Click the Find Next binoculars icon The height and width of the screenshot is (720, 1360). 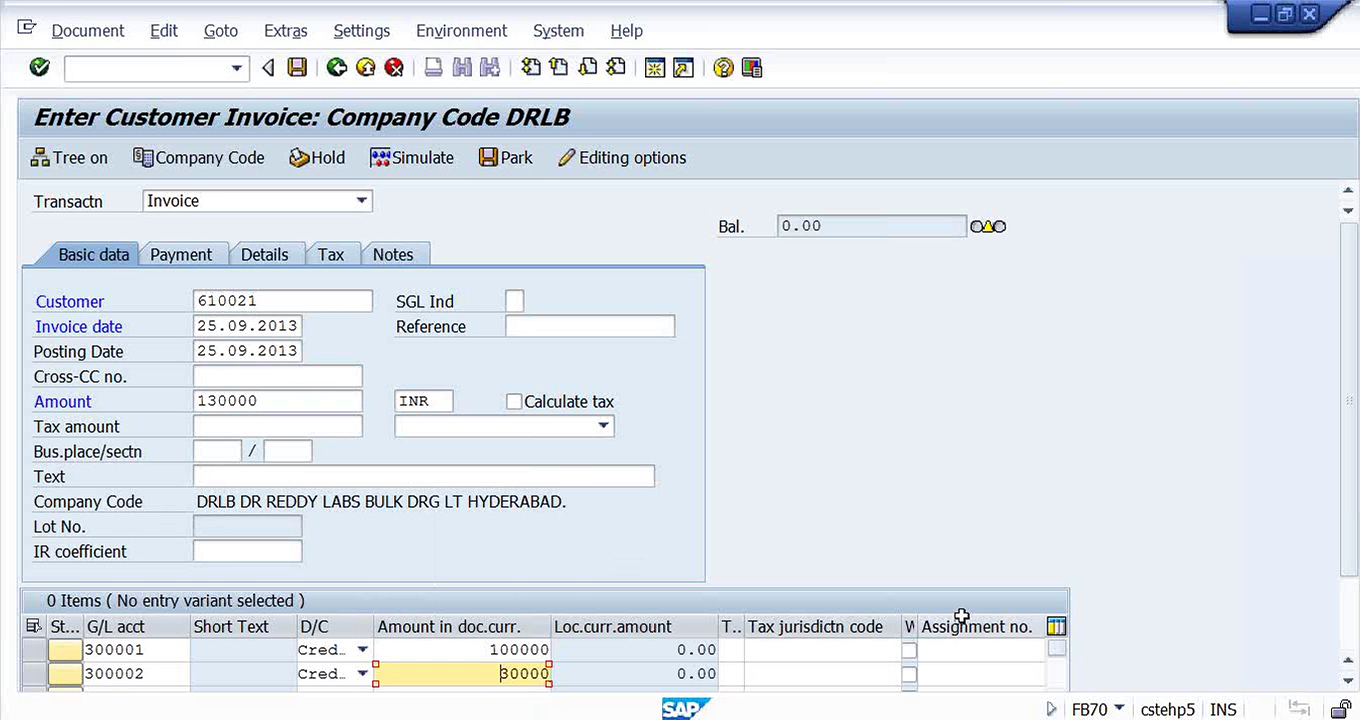coord(490,68)
